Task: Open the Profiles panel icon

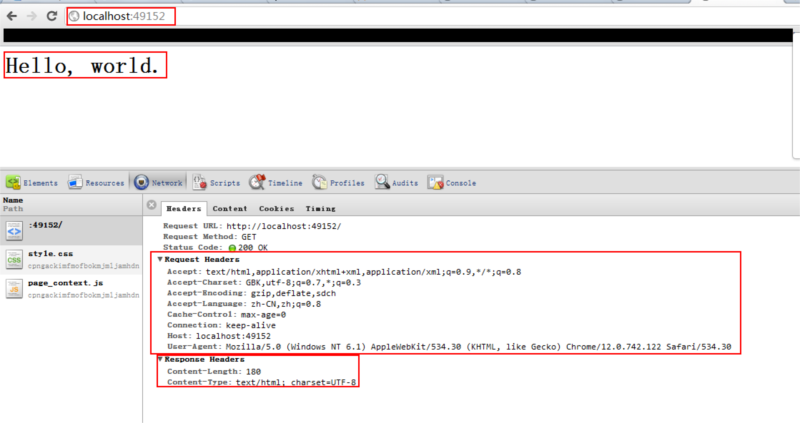Action: tap(319, 182)
